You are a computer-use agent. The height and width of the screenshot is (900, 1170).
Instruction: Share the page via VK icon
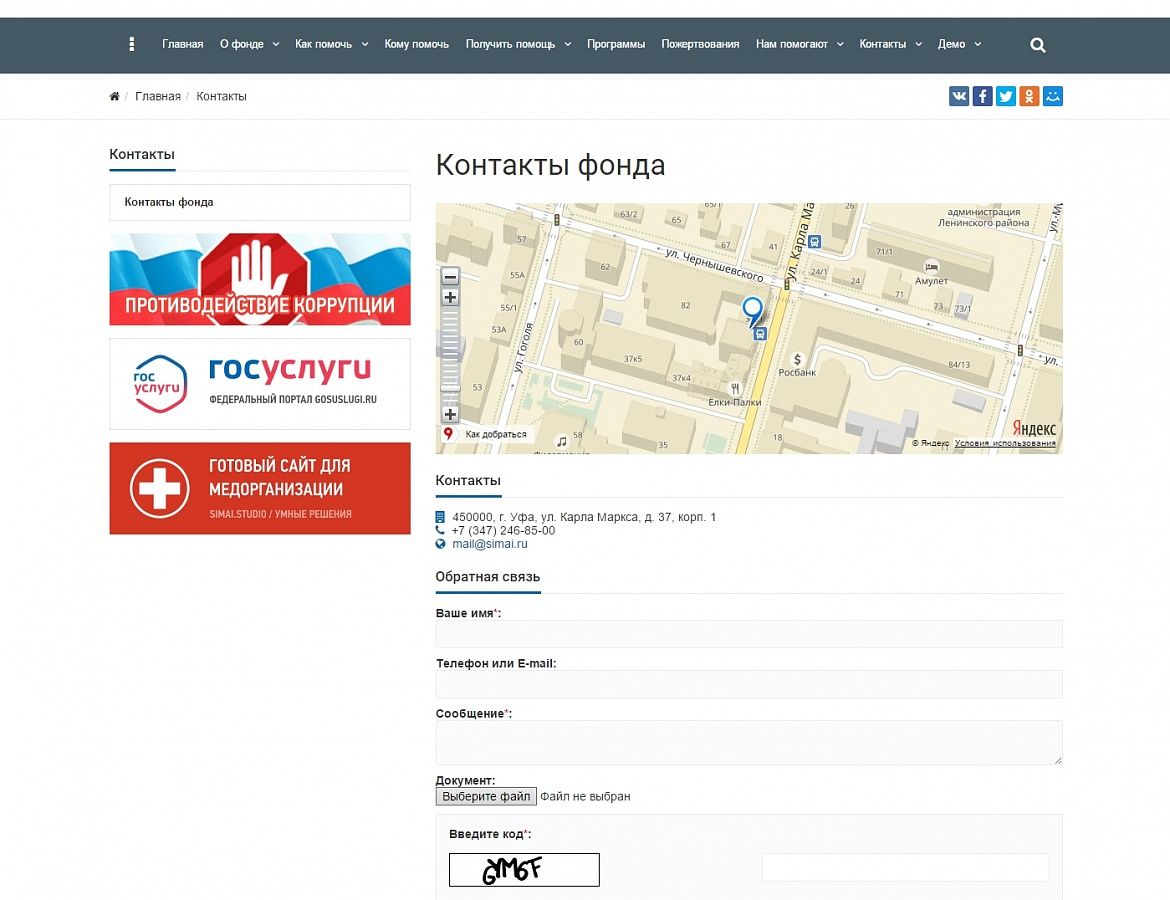959,96
